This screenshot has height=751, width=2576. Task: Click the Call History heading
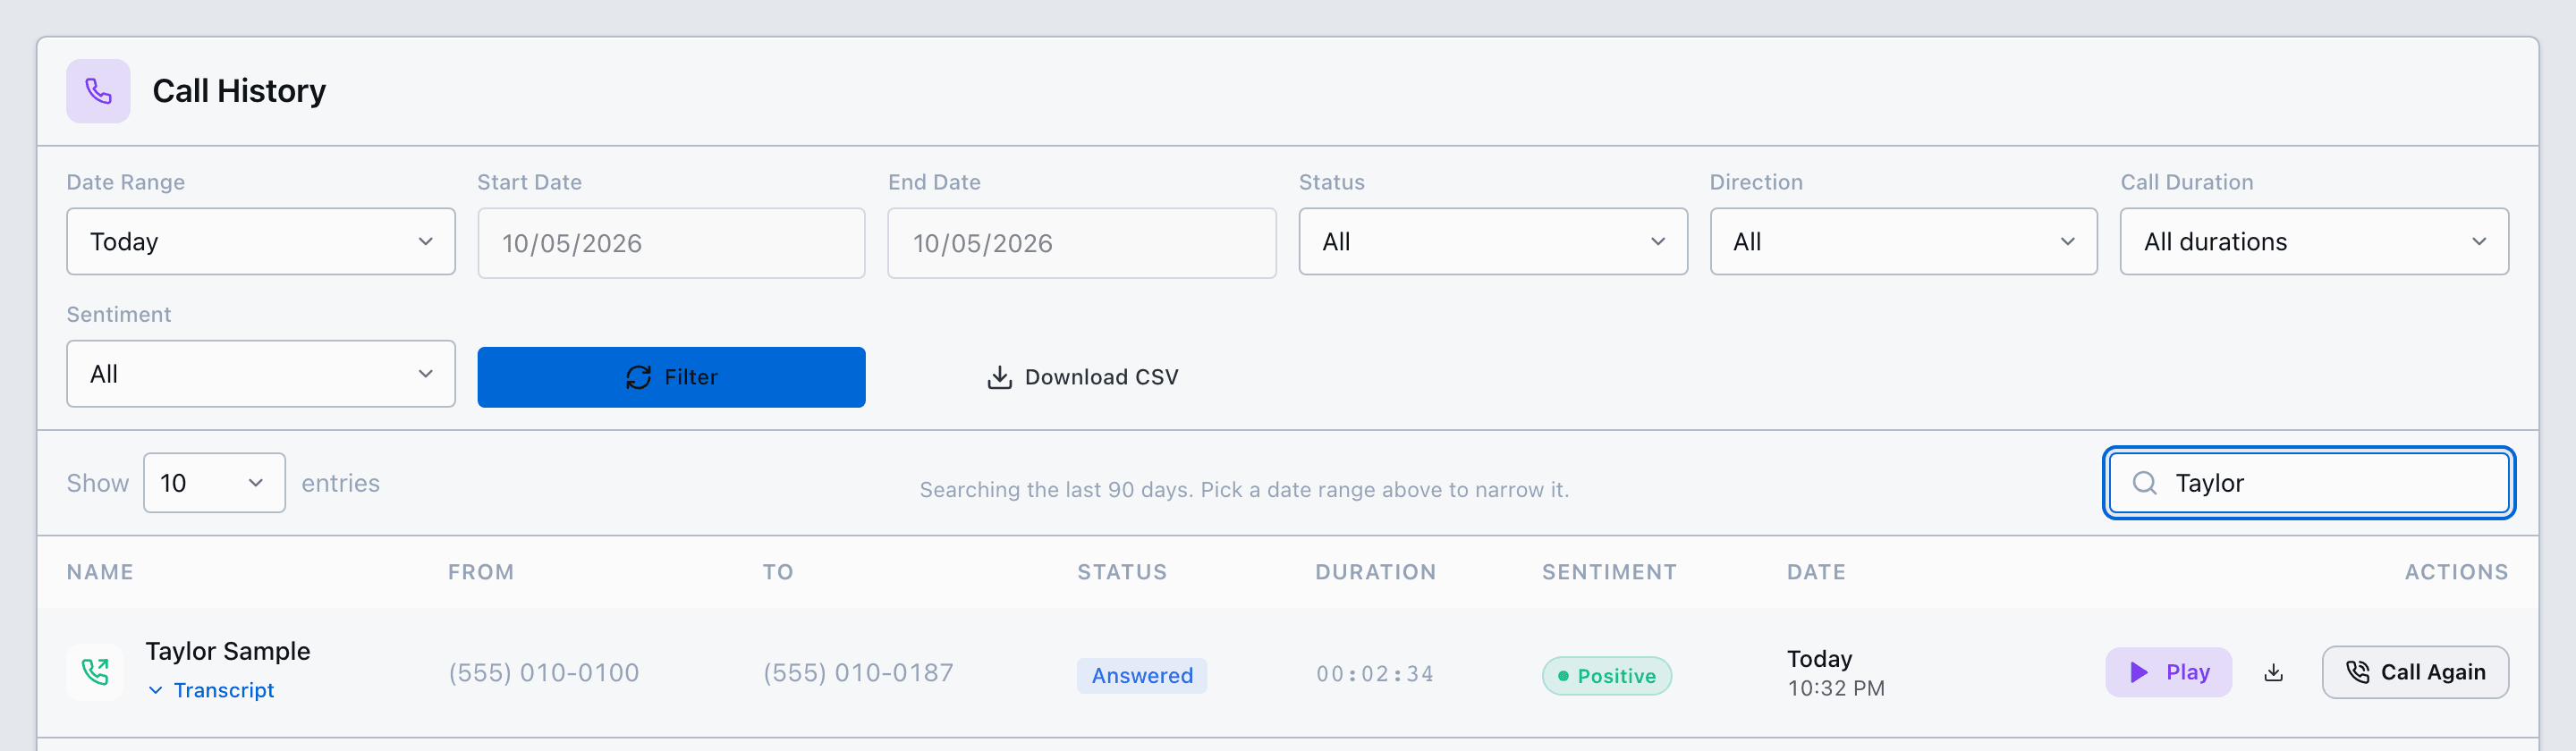tap(239, 91)
